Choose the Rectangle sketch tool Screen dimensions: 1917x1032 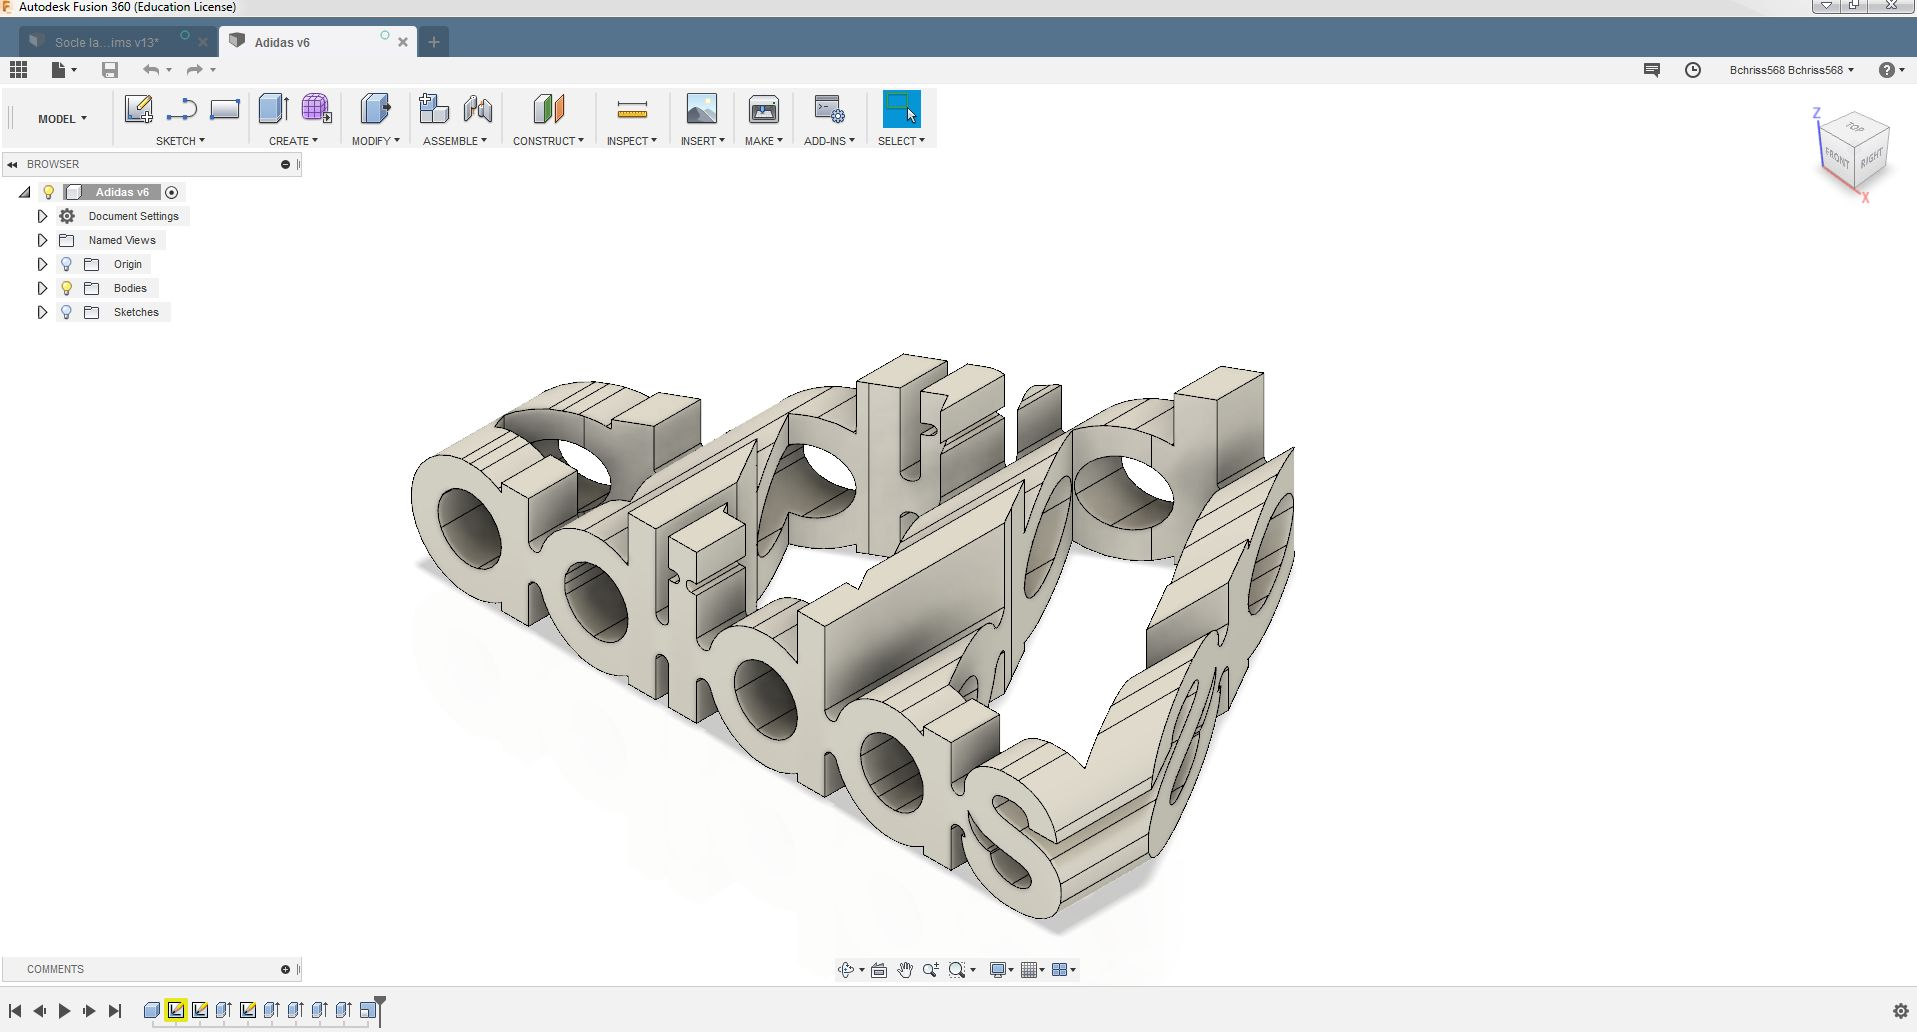[x=224, y=109]
